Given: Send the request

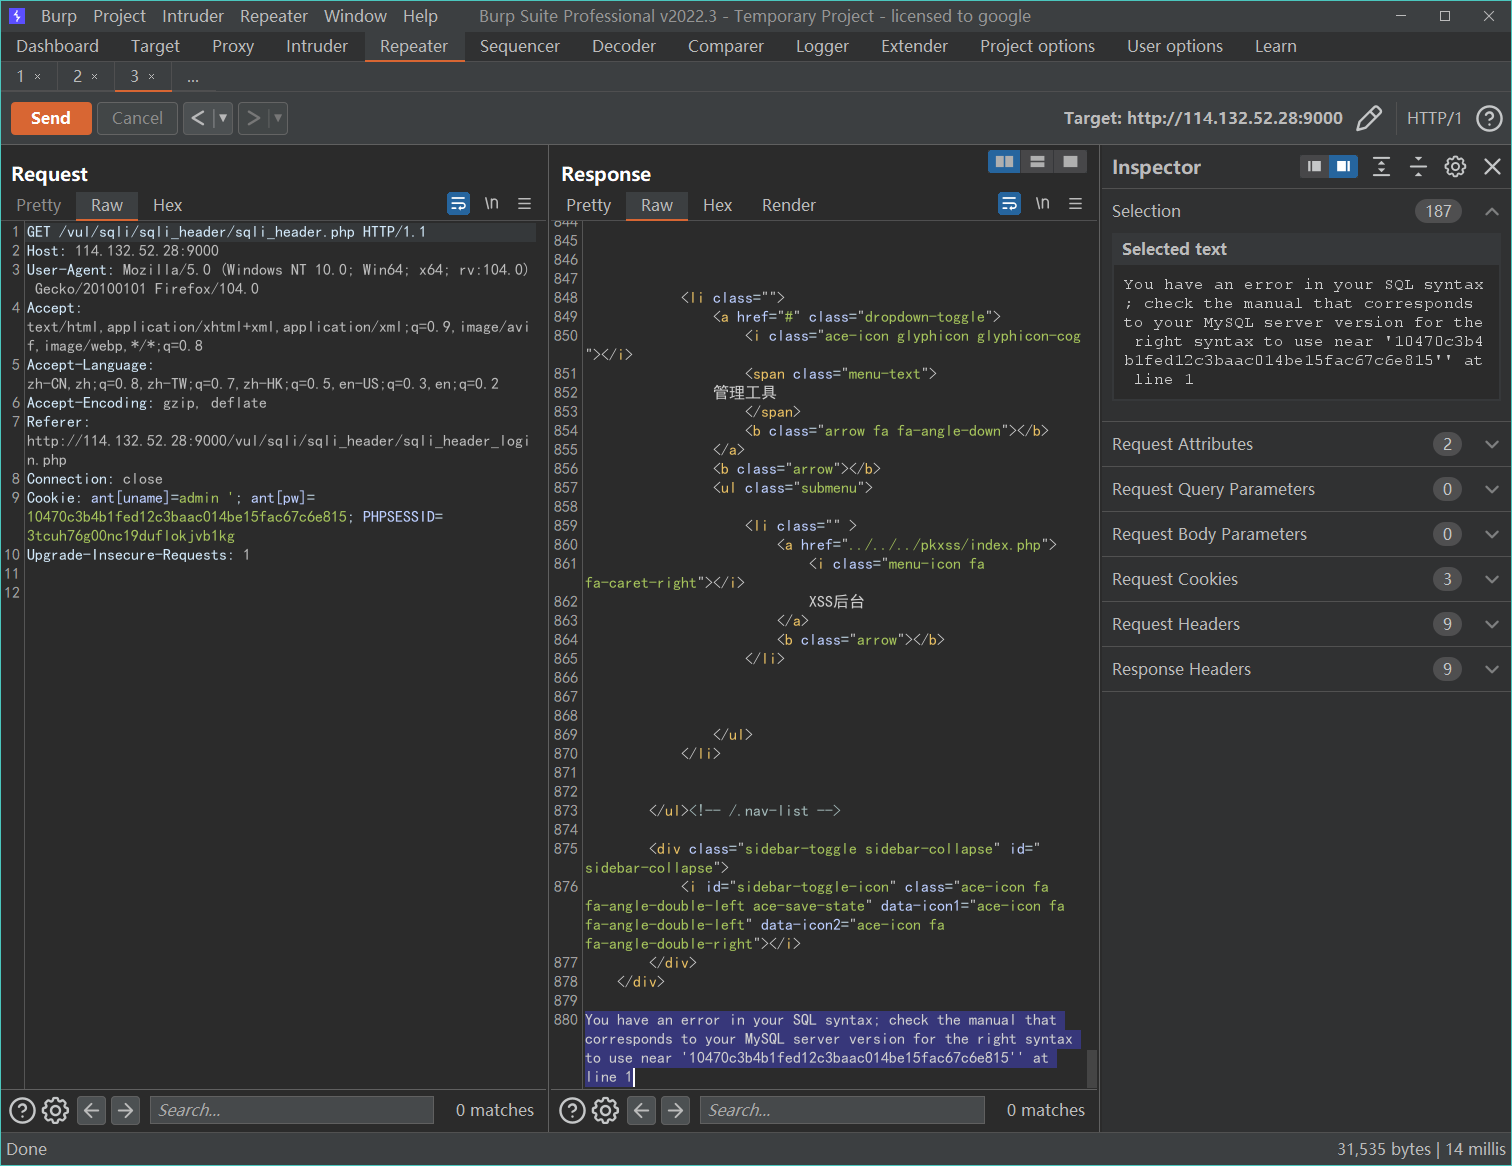Looking at the screenshot, I should (x=51, y=118).
